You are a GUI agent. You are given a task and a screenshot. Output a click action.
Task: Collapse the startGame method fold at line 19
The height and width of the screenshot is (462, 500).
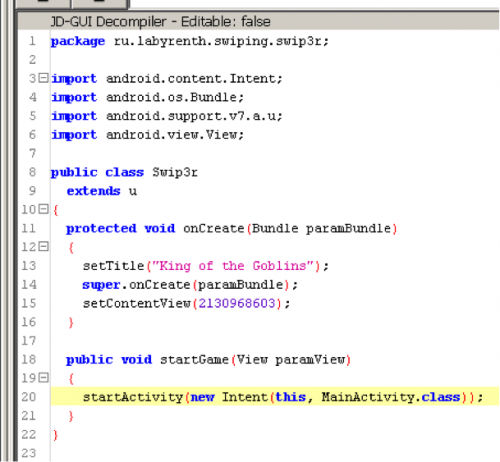point(43,377)
